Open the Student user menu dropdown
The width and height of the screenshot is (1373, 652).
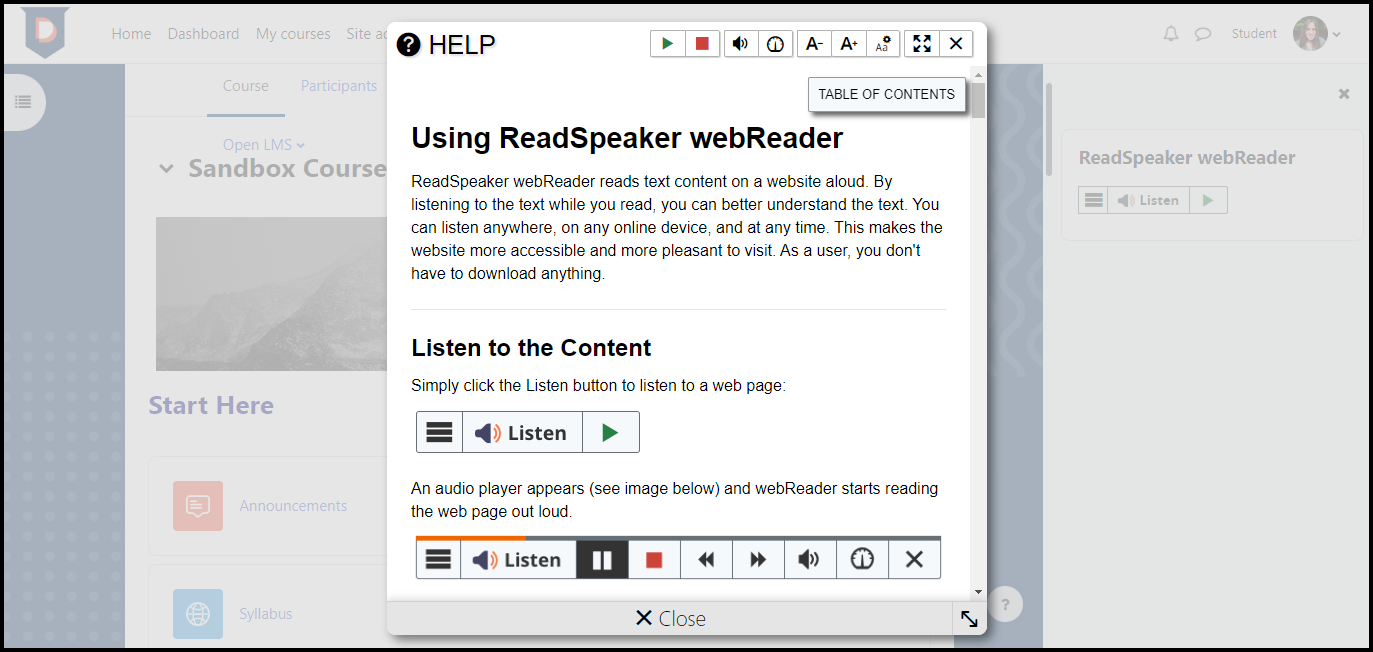pyautogui.click(x=1315, y=34)
